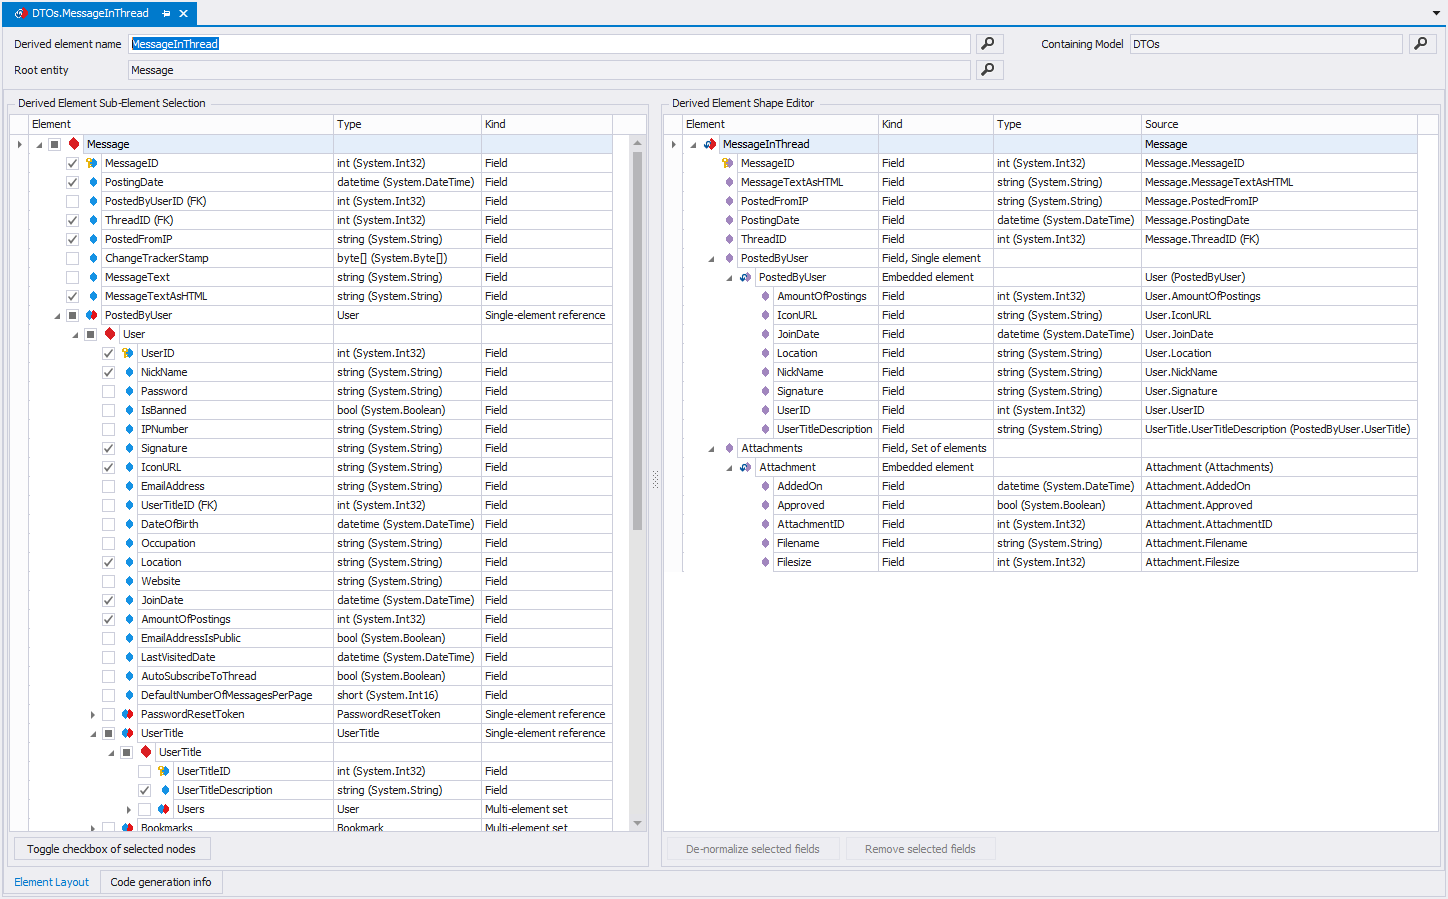Collapse Attachments node in shape editor
Image resolution: width=1448 pixels, height=899 pixels.
tap(711, 449)
